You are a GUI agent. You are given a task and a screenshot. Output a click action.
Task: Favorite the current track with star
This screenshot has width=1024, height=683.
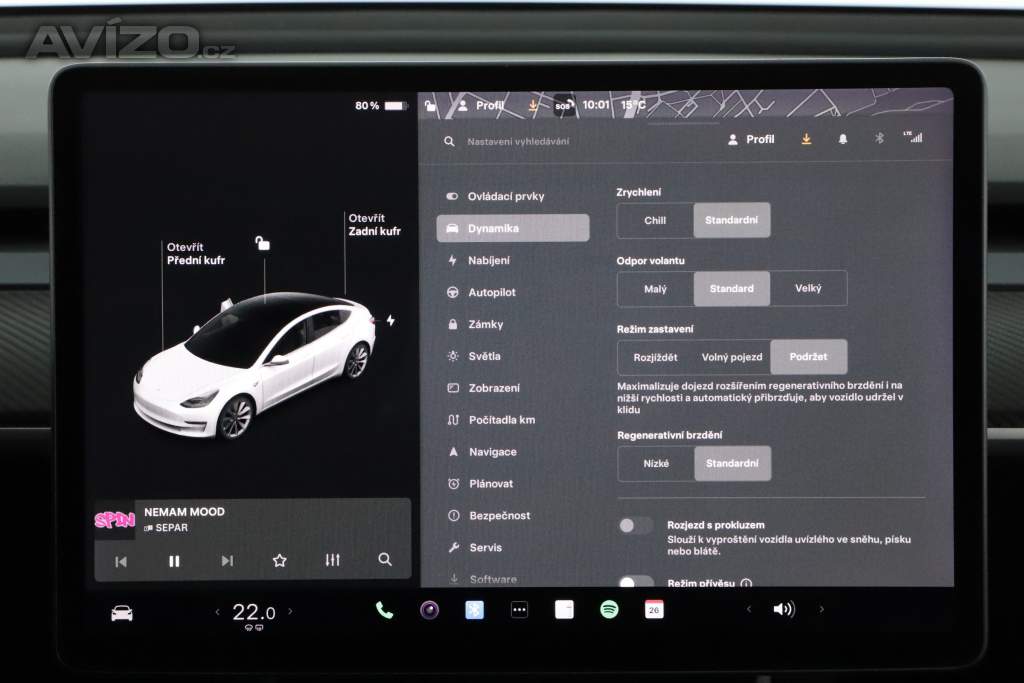pos(280,560)
